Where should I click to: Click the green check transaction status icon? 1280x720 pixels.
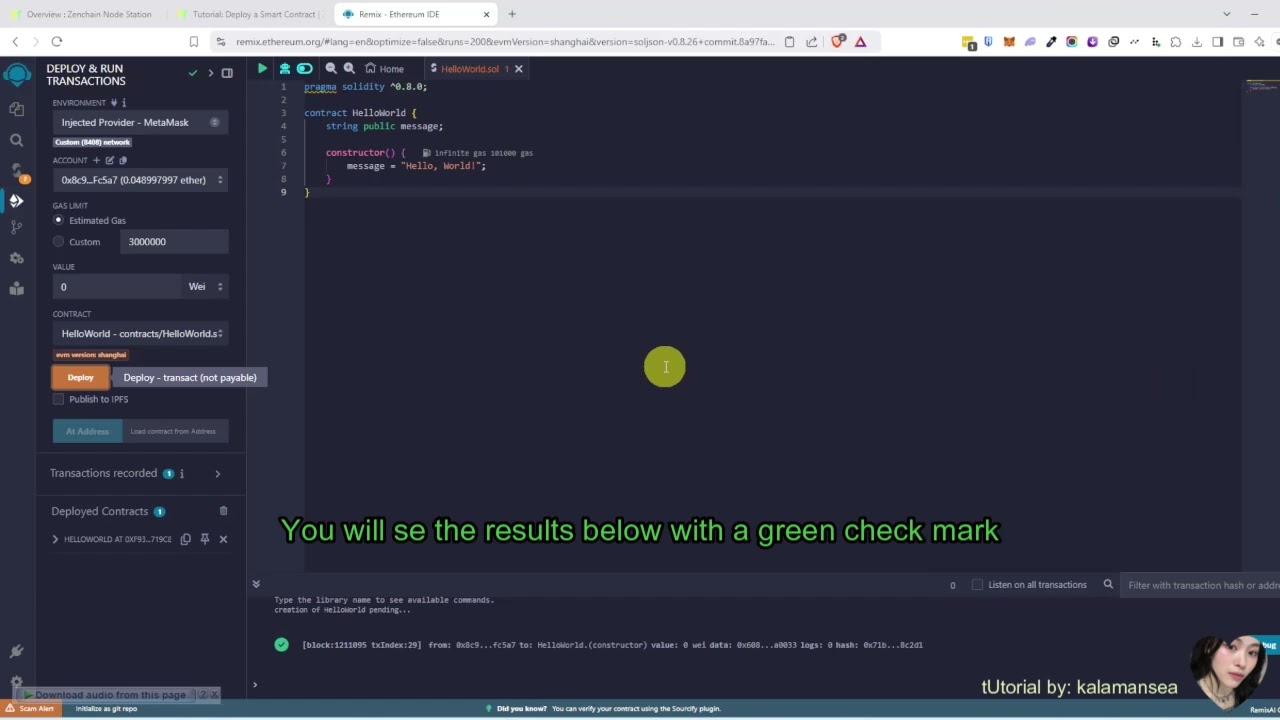pyautogui.click(x=282, y=645)
